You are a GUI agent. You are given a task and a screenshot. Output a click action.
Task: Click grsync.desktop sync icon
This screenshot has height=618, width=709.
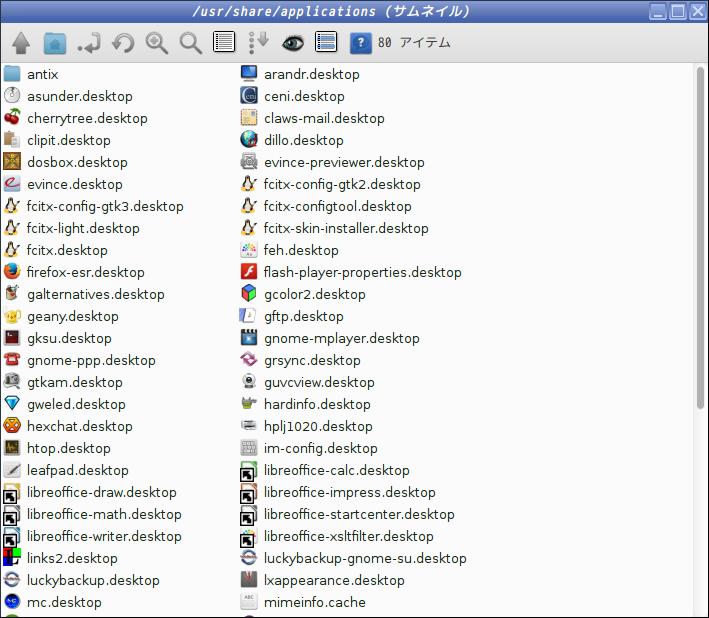click(x=249, y=360)
